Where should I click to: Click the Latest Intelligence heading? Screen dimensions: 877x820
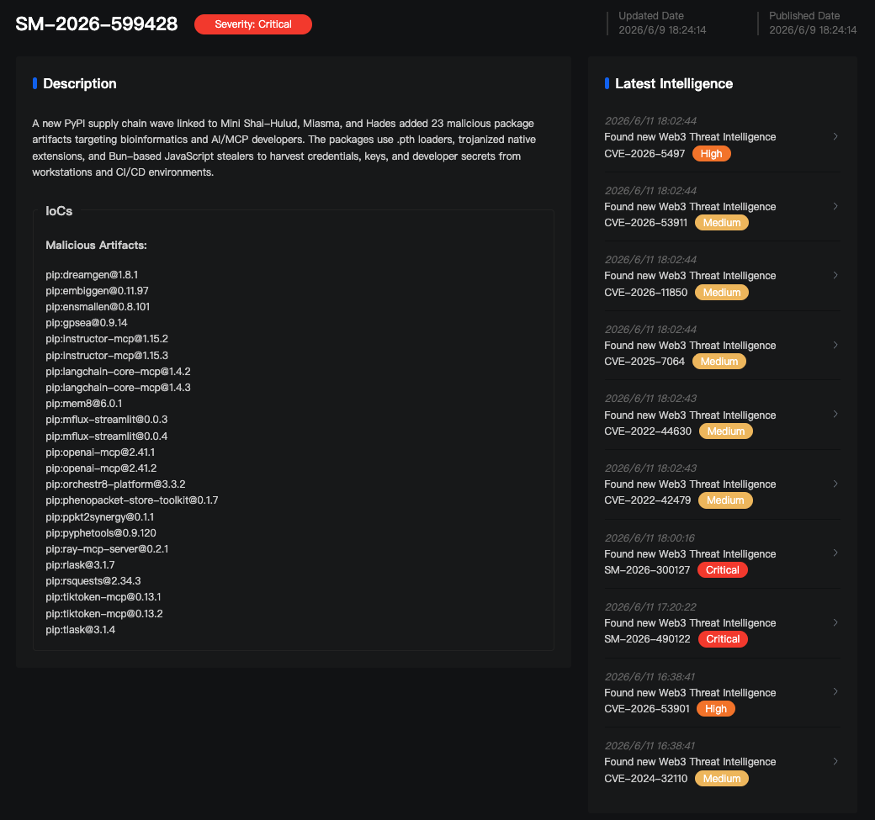pos(674,84)
